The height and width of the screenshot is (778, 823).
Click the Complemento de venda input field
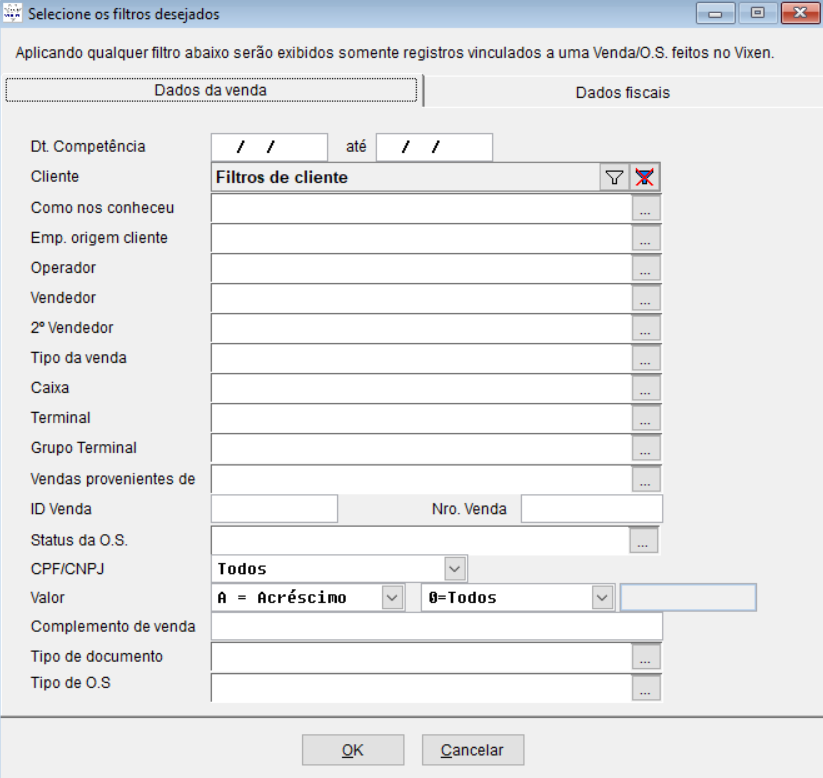[437, 626]
